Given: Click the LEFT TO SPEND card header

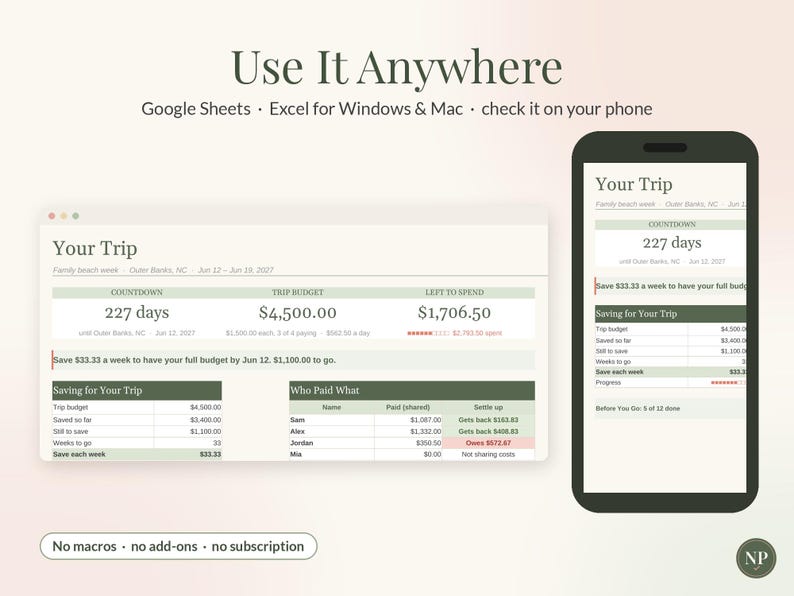Looking at the screenshot, I should click(454, 292).
